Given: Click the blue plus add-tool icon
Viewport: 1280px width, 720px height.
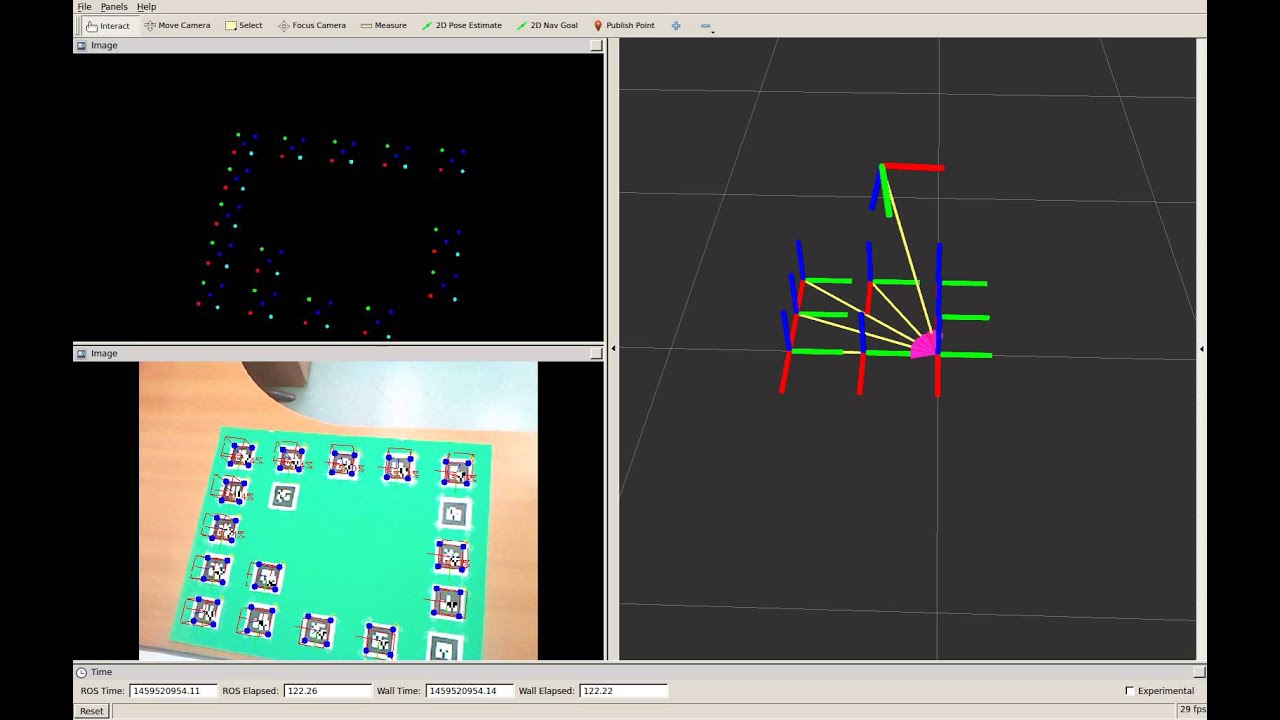Looking at the screenshot, I should point(676,26).
